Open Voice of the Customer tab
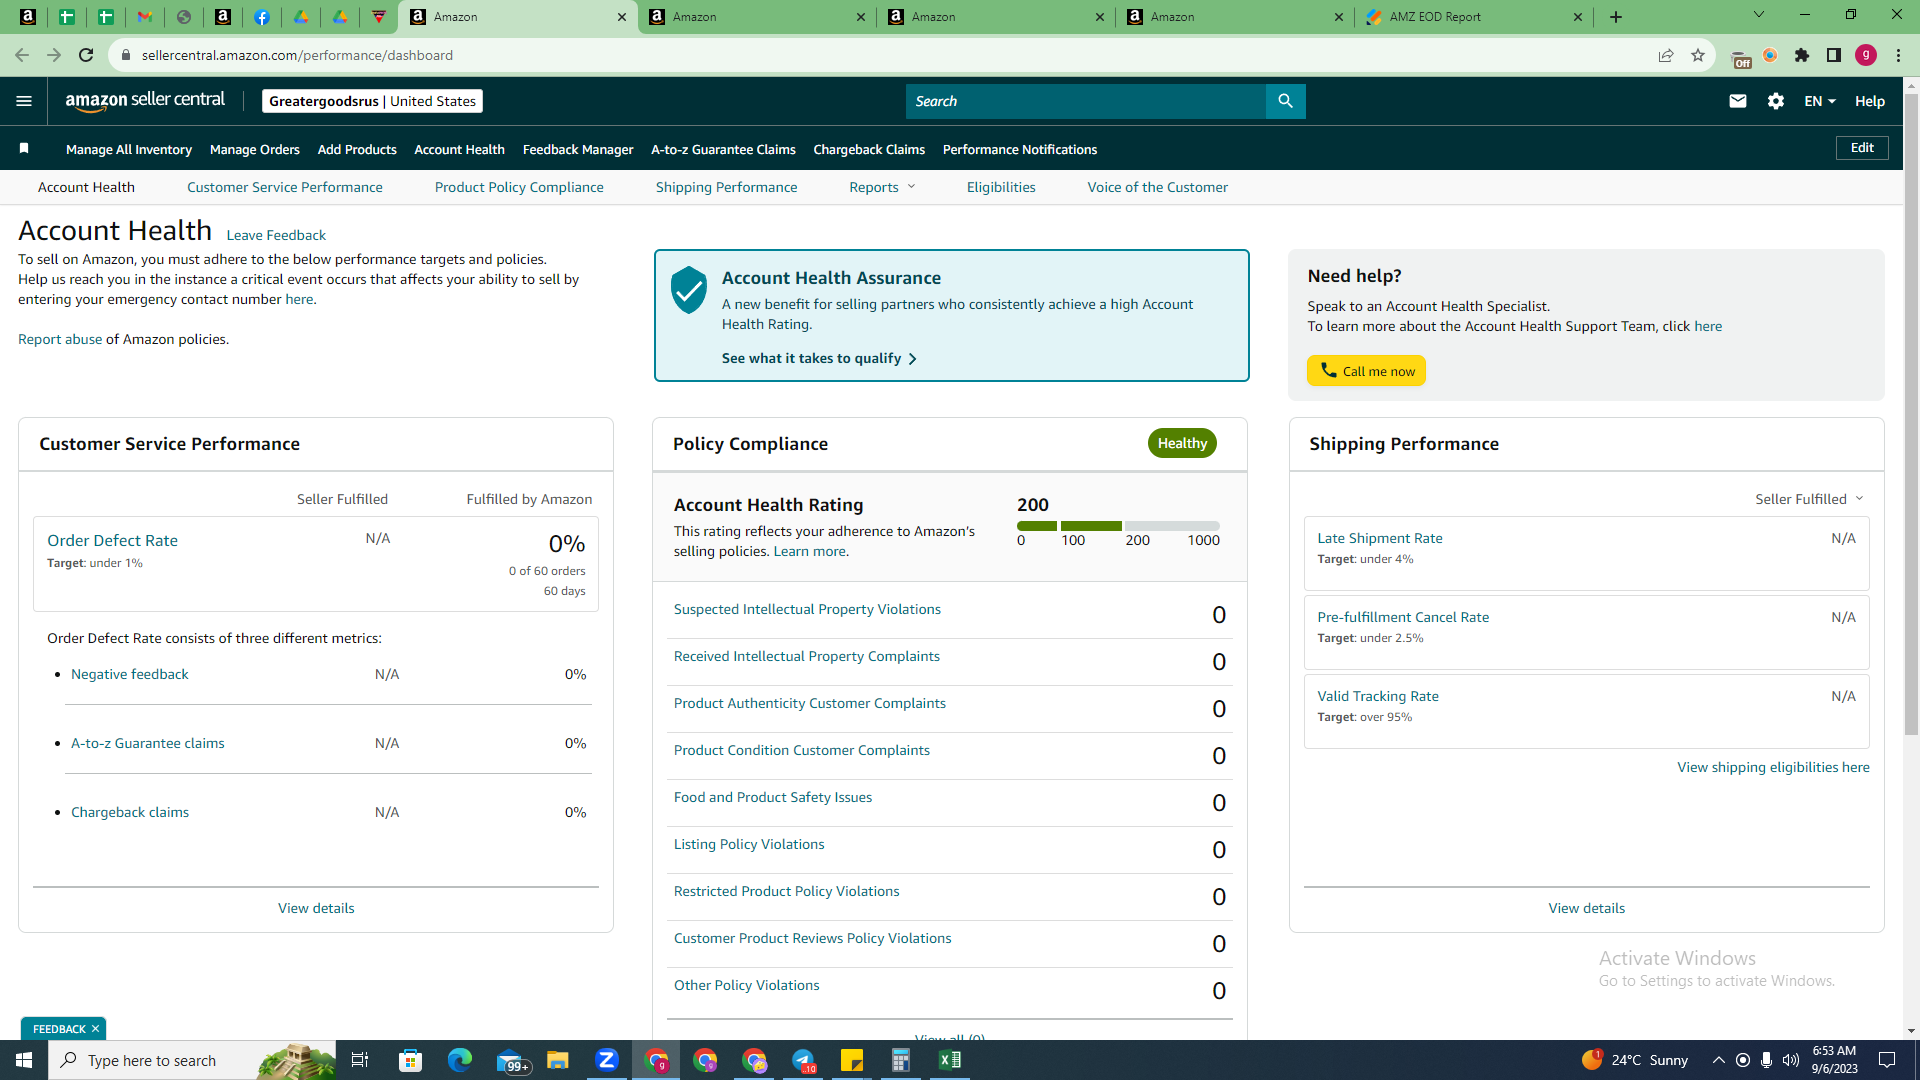This screenshot has height=1080, width=1920. pos(1158,187)
